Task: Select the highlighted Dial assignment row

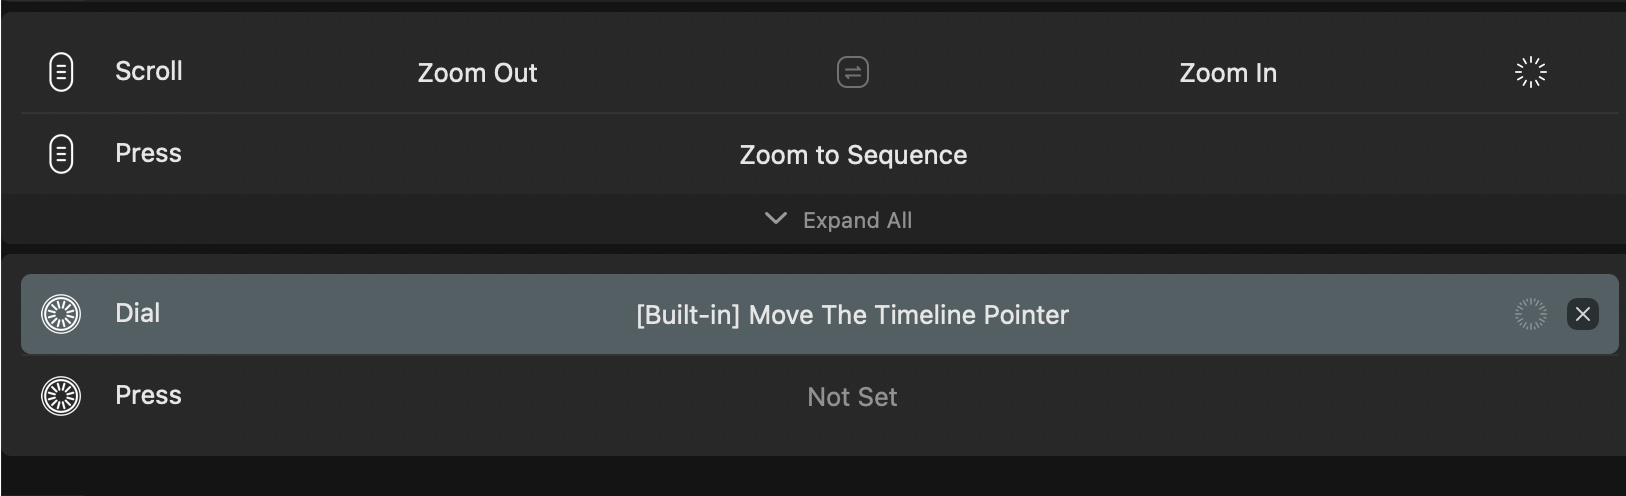Action: click(x=820, y=314)
